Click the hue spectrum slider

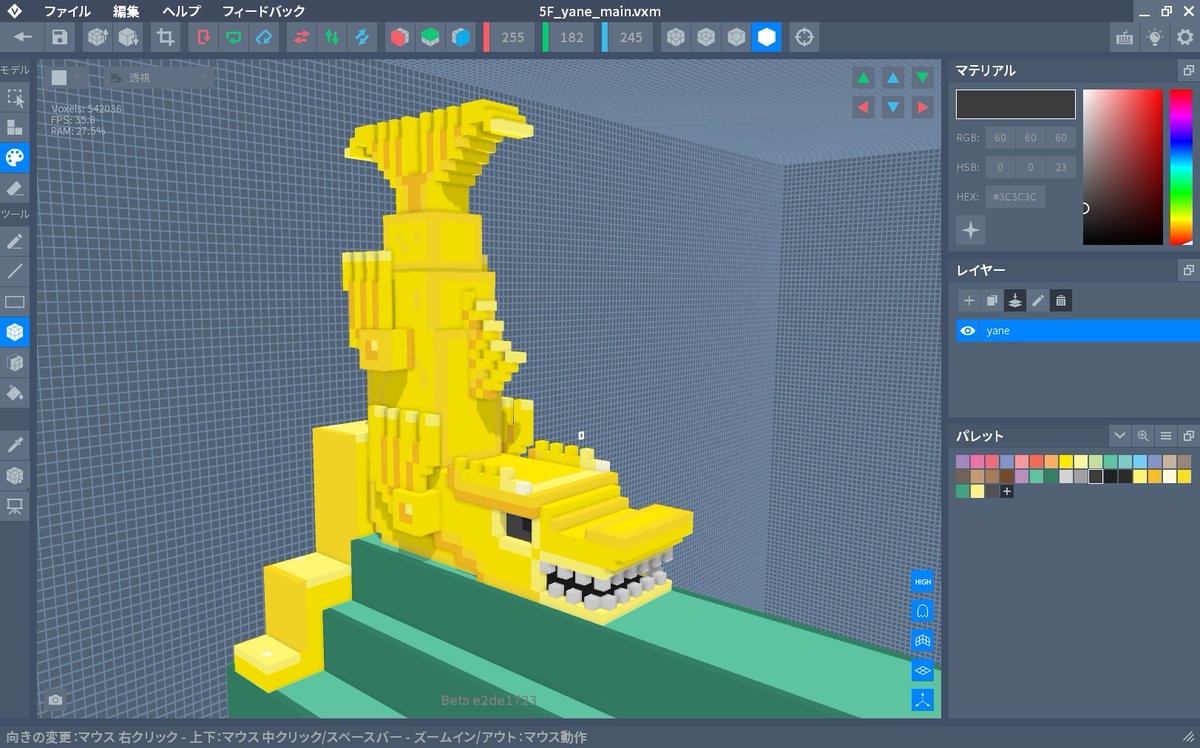(1181, 167)
